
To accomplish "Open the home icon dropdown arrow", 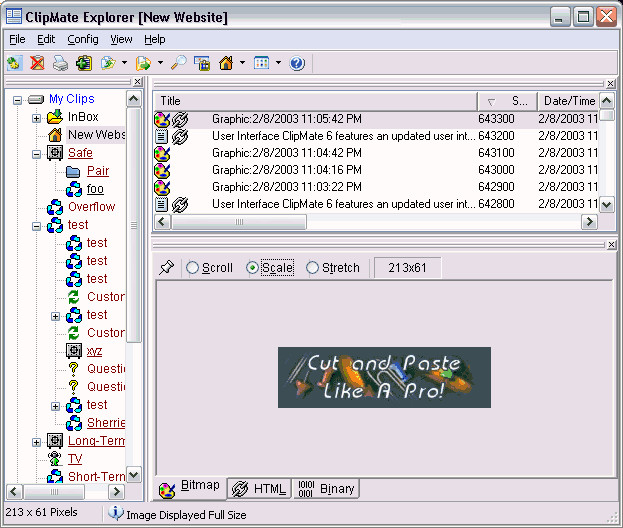I will tap(242, 63).
